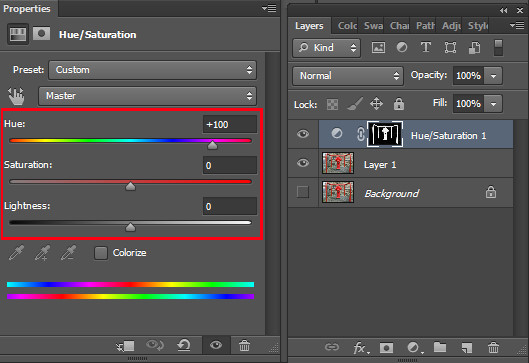
Task: Open the Preset dropdown showing Custom
Action: (152, 70)
